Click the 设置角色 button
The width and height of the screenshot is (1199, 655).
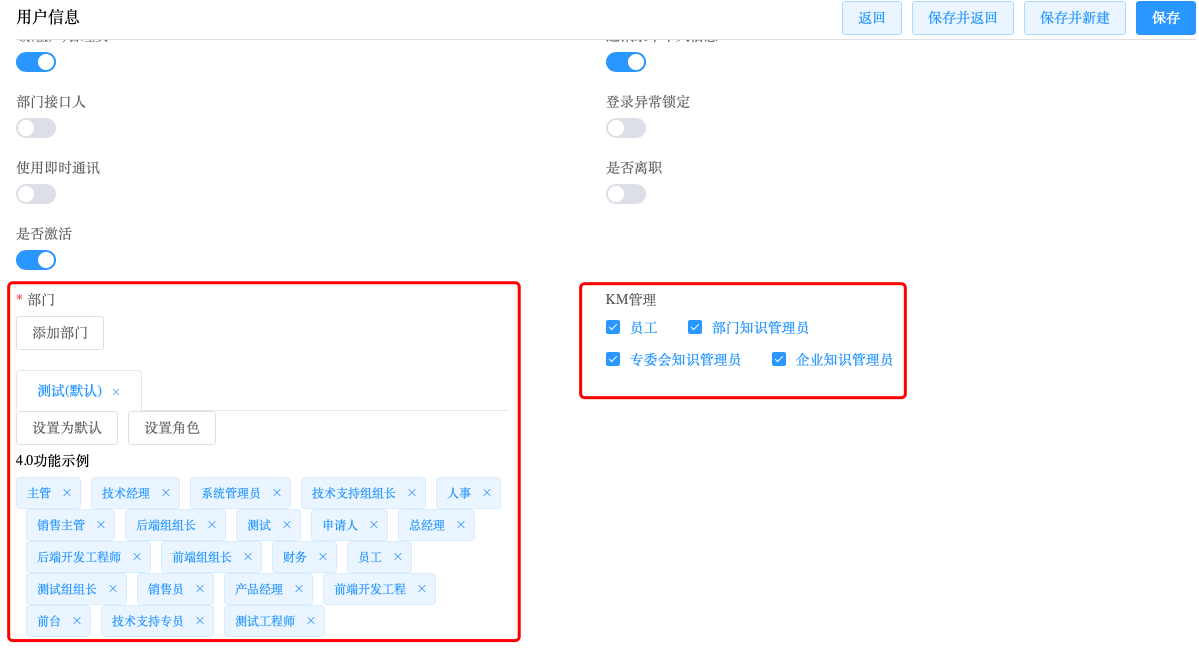click(172, 428)
